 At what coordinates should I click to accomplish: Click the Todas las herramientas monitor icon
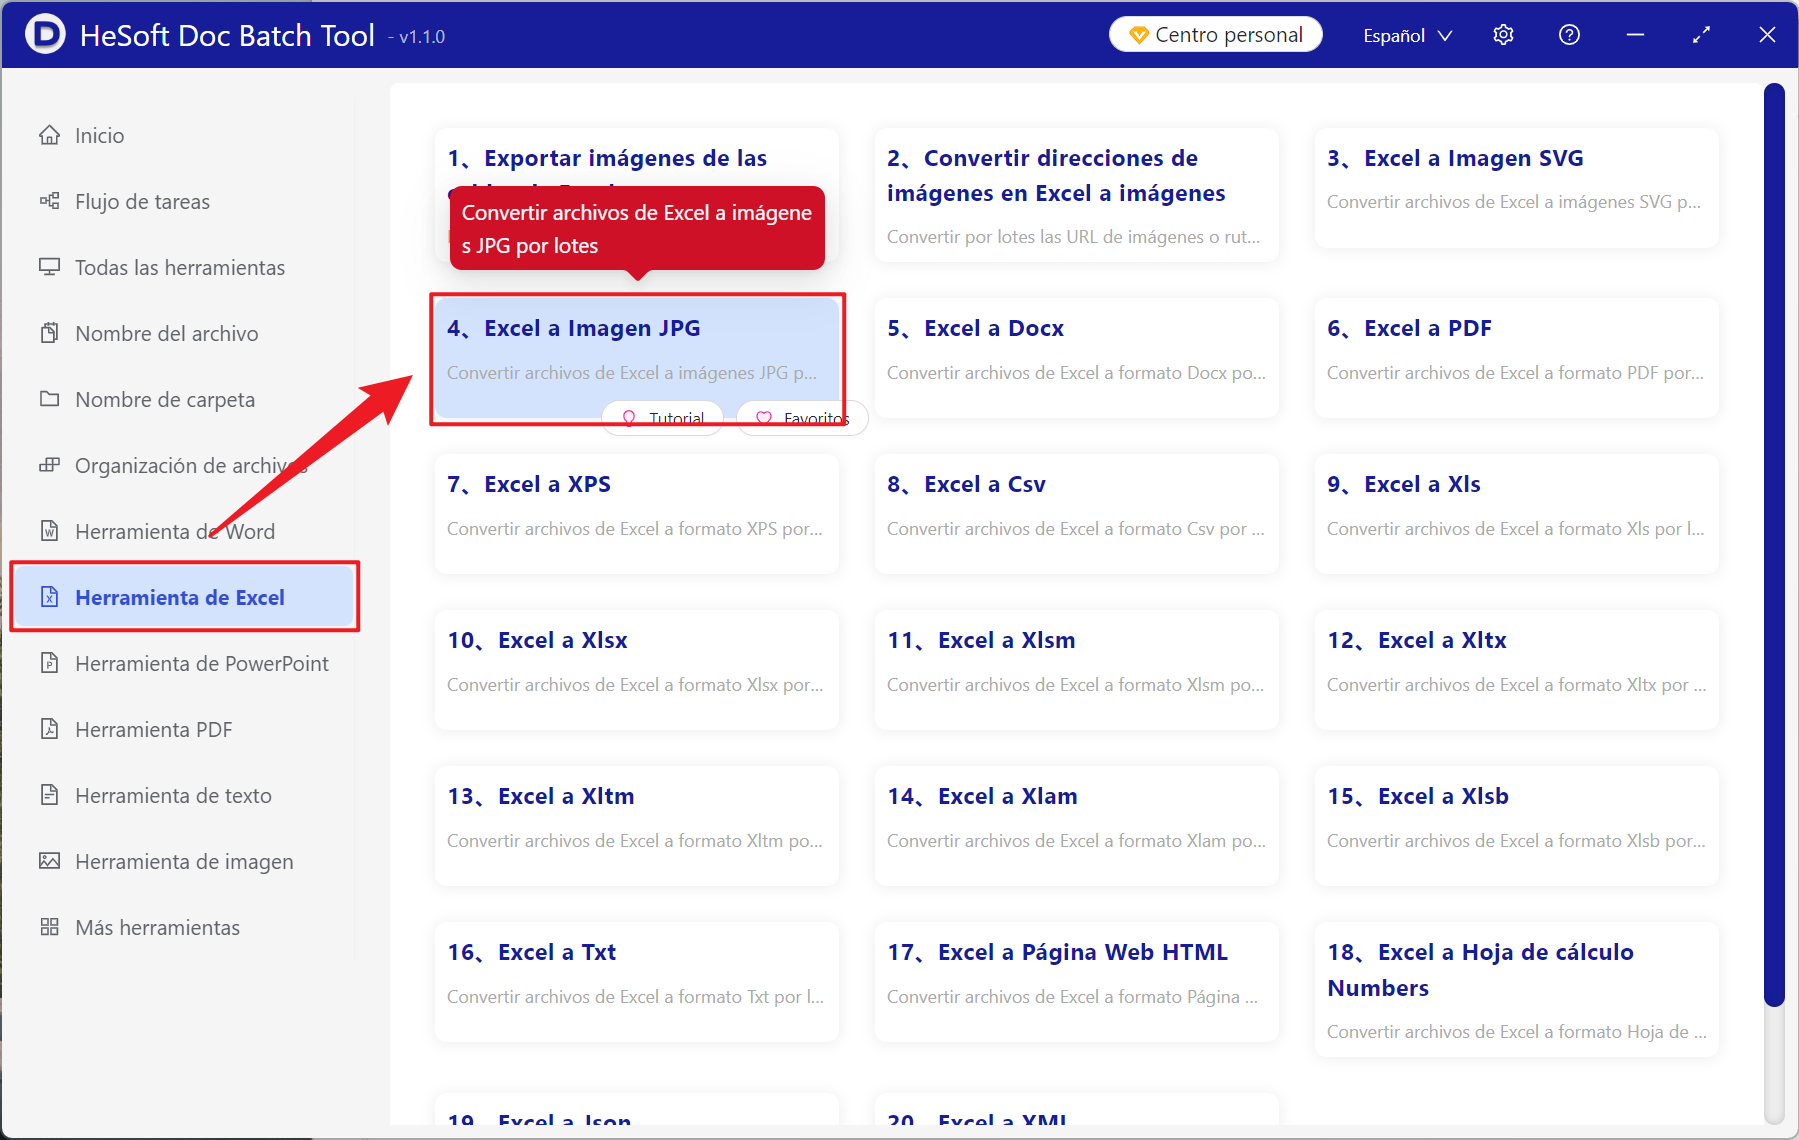[49, 267]
